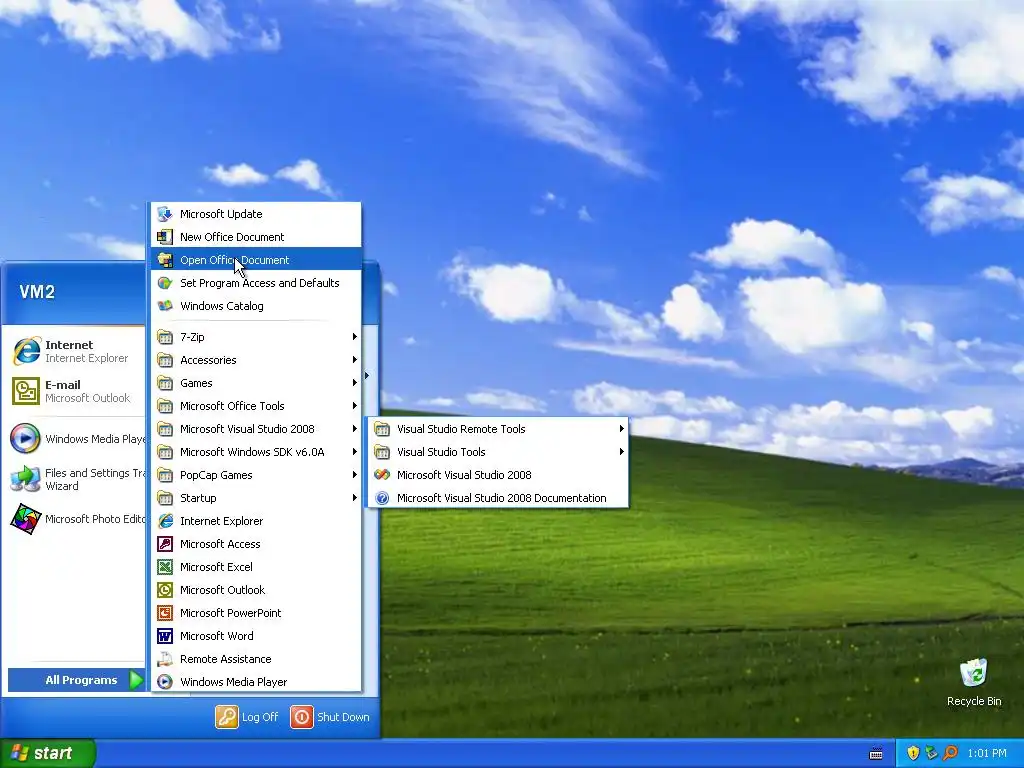The image size is (1024, 768).
Task: Click the Microsoft Update icon
Action: pos(165,214)
